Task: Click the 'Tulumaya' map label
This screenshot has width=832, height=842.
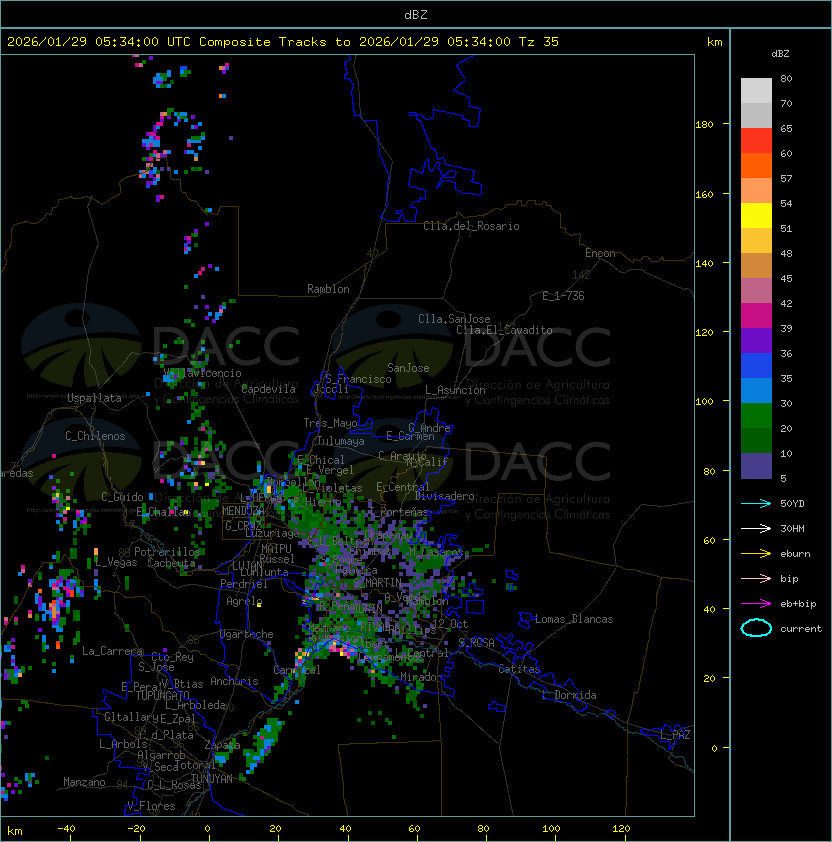Action: [x=341, y=441]
